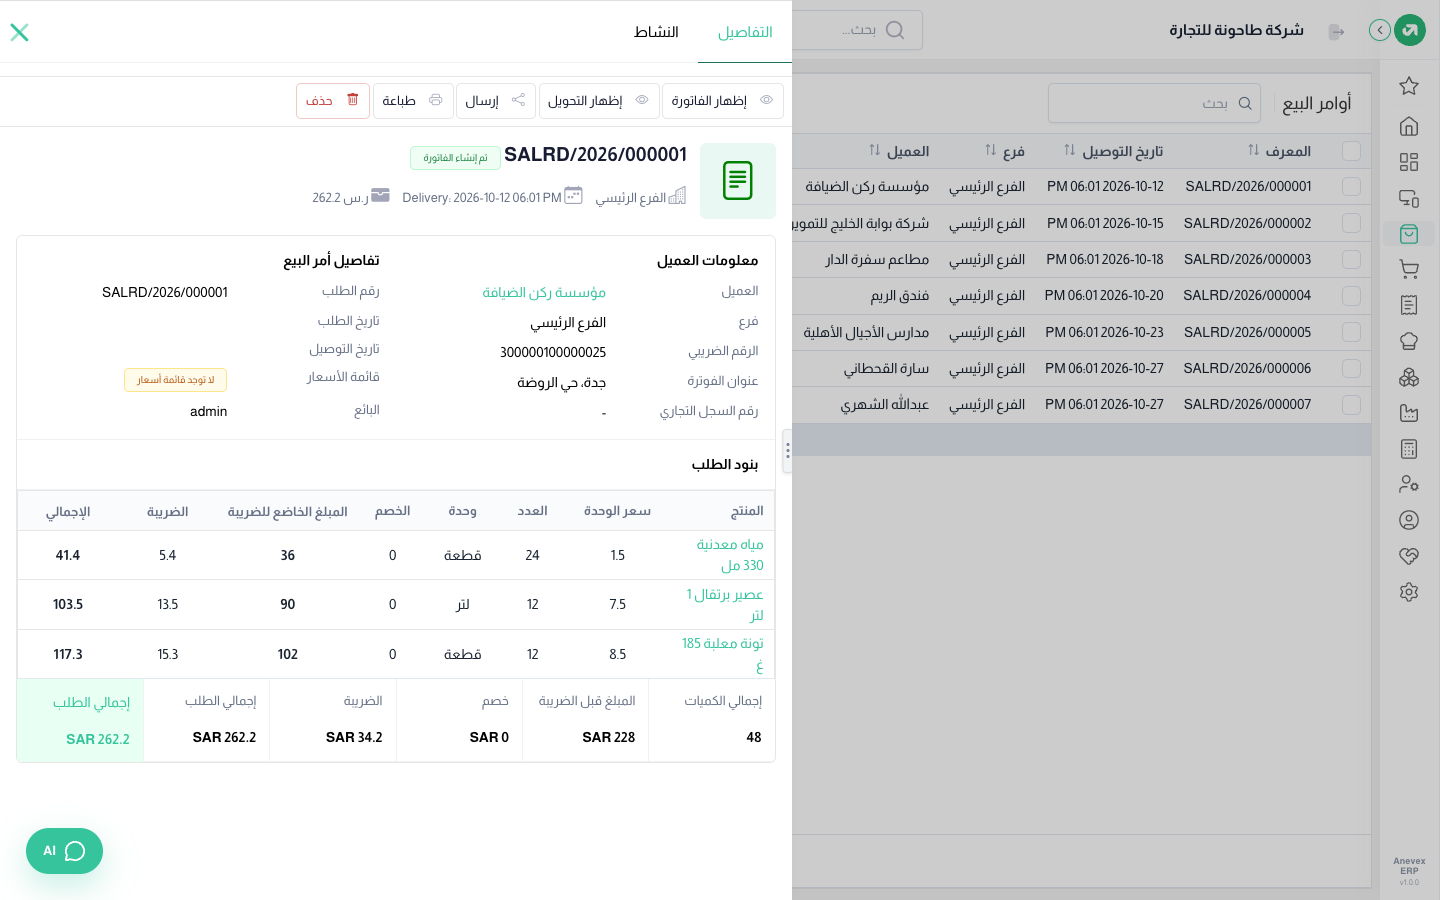Sort by العميل column

coord(875,150)
